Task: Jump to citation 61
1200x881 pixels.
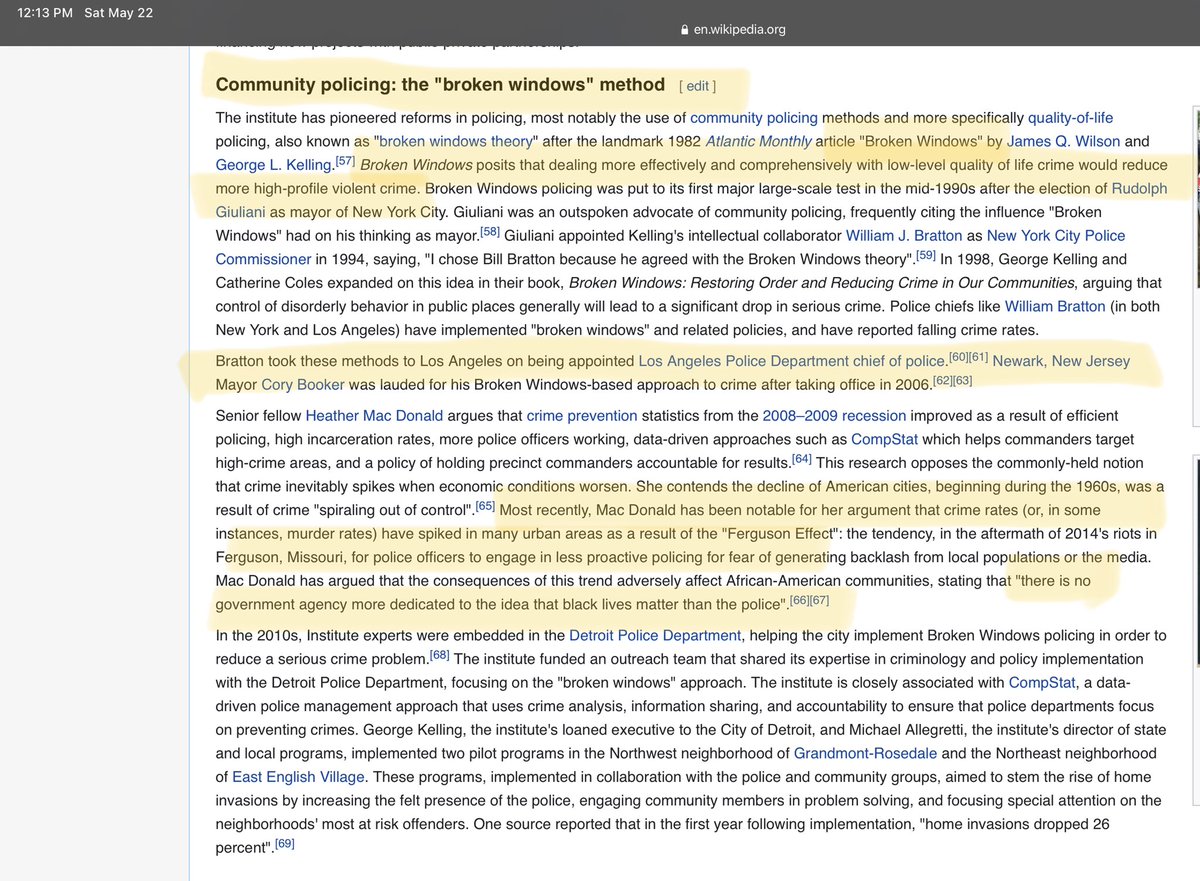Action: click(x=978, y=356)
